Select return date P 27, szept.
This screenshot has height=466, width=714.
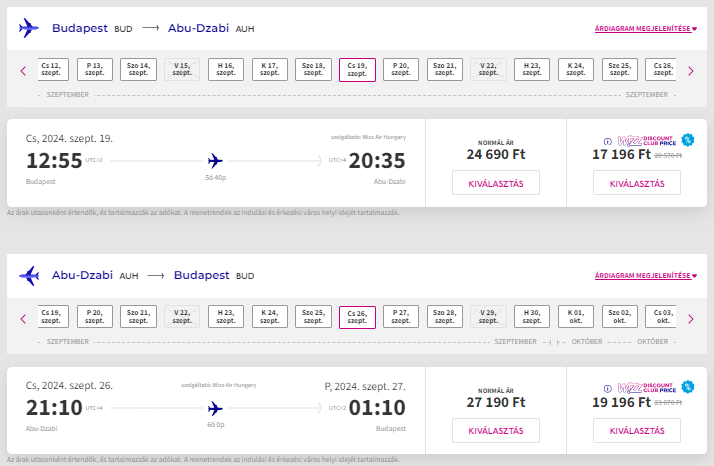tap(401, 317)
